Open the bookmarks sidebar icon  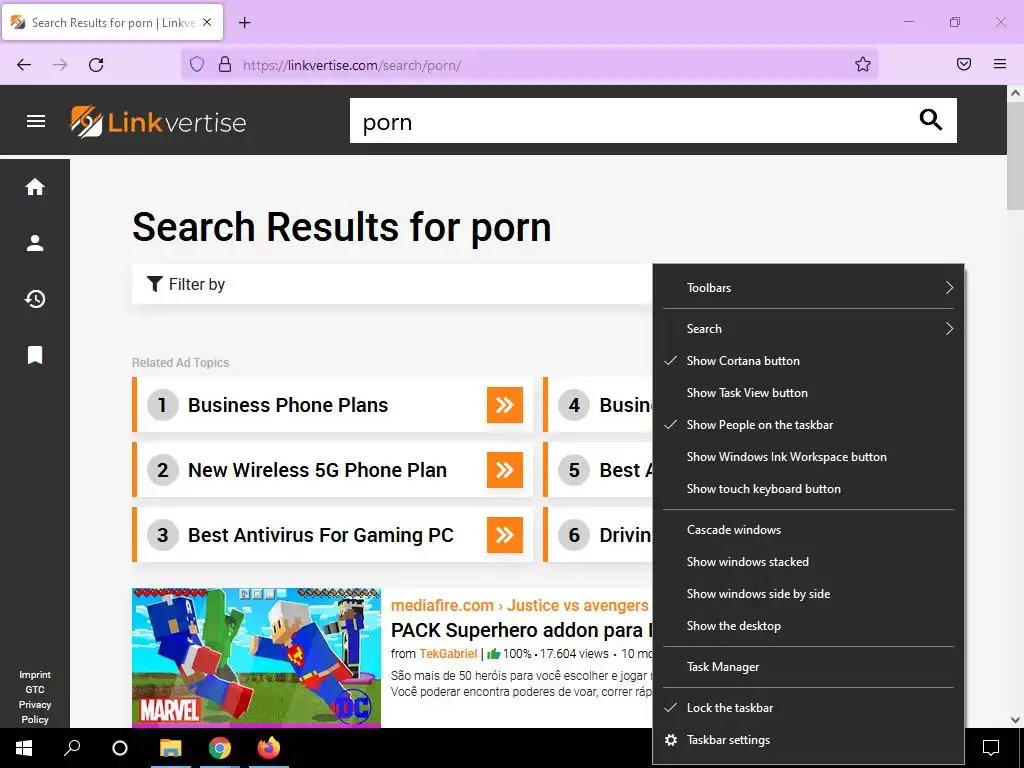(x=35, y=355)
